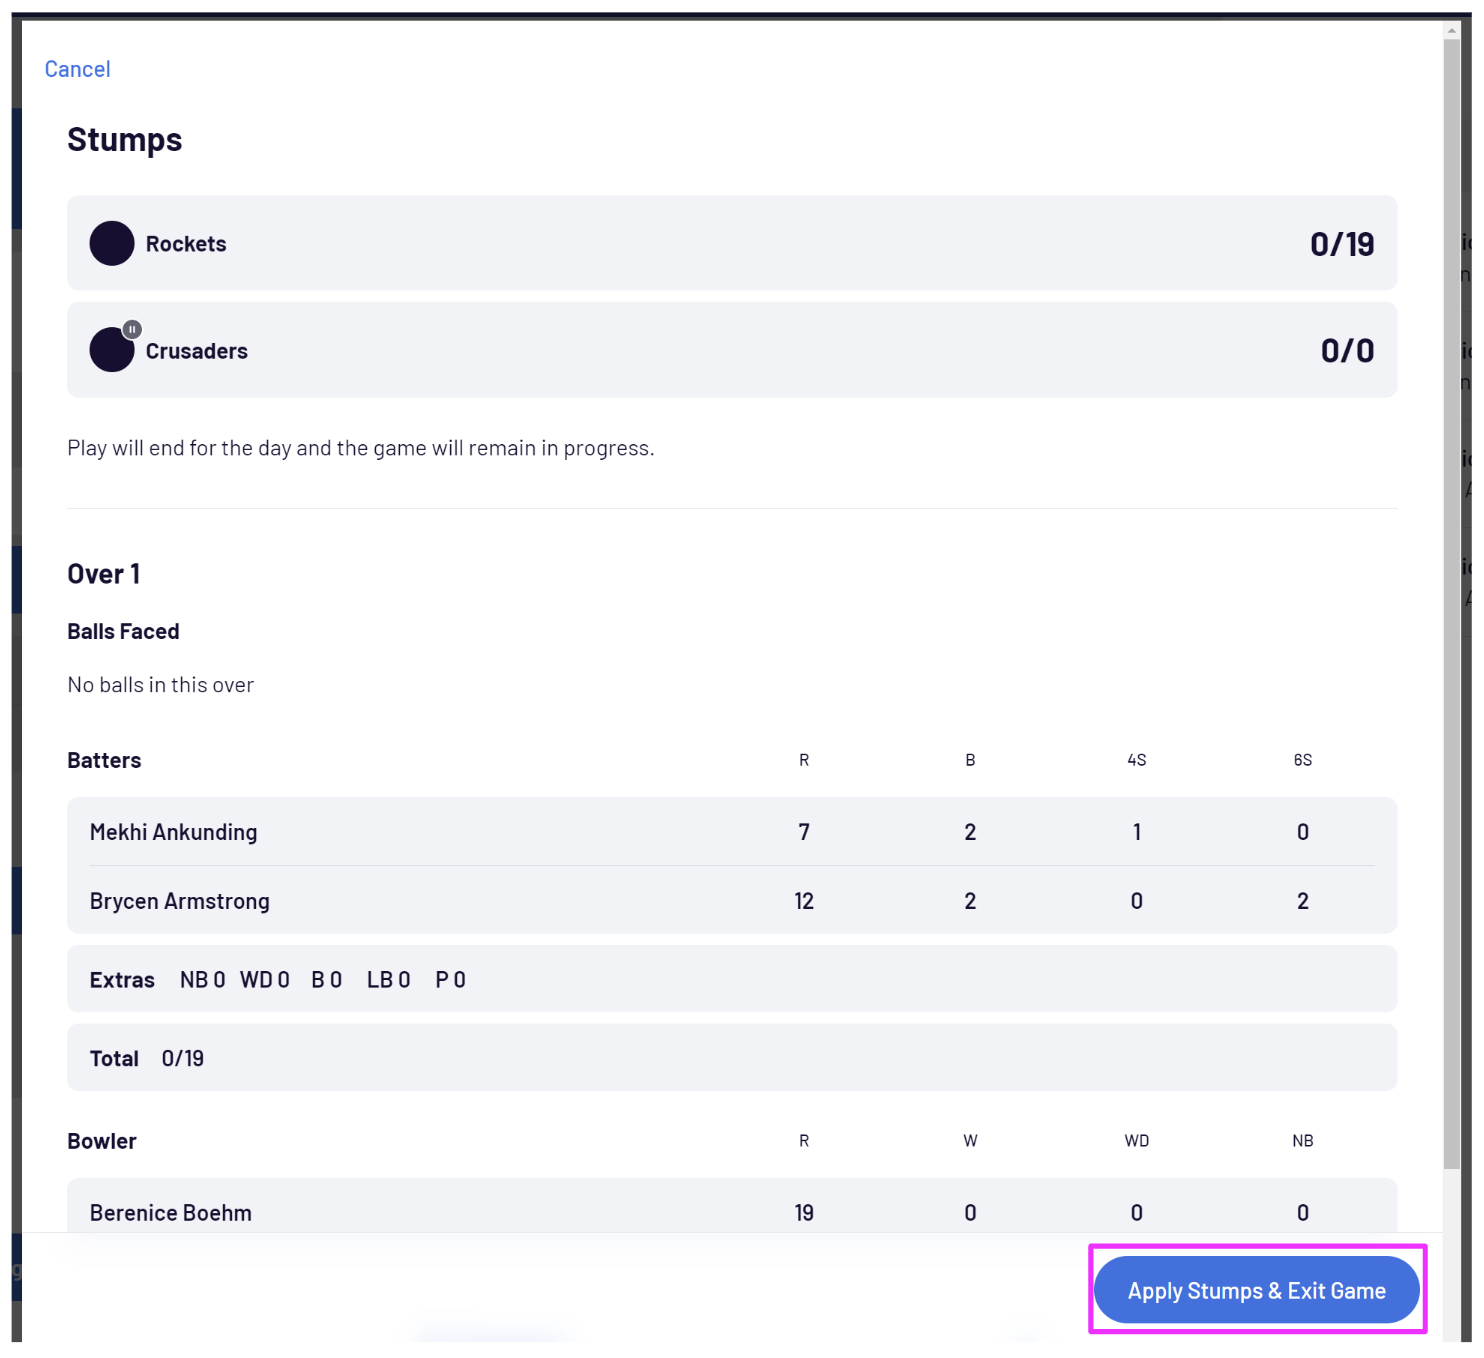The image size is (1484, 1358).
Task: Click the Cancel link
Action: click(77, 69)
